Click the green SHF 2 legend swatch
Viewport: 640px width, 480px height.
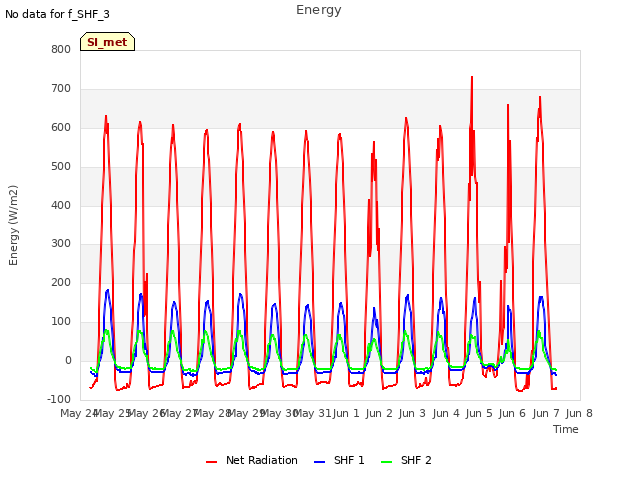pyautogui.click(x=386, y=462)
